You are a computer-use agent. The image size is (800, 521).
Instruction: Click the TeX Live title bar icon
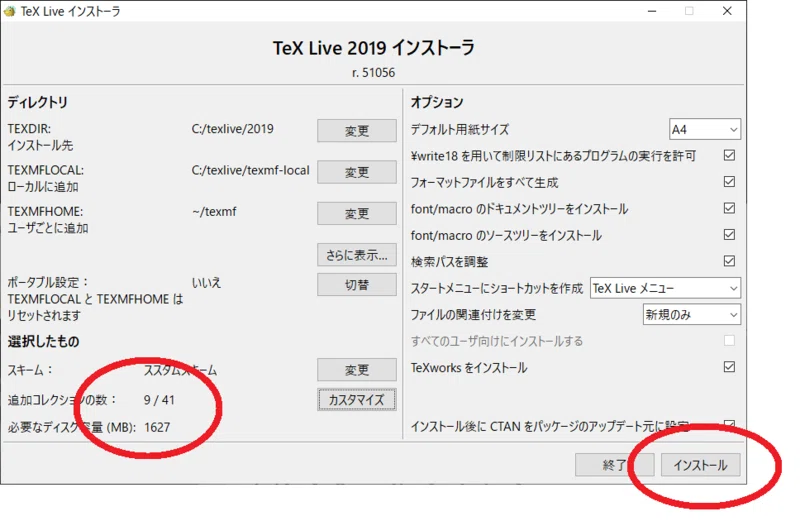pos(10,11)
